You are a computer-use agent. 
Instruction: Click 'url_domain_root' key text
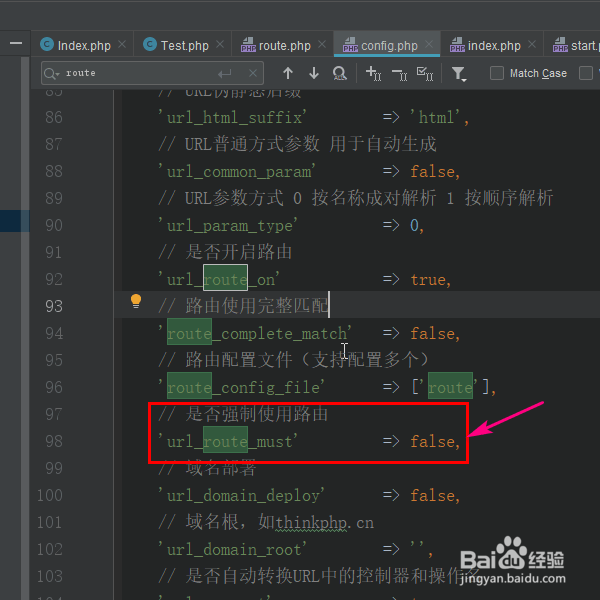[x=233, y=550]
